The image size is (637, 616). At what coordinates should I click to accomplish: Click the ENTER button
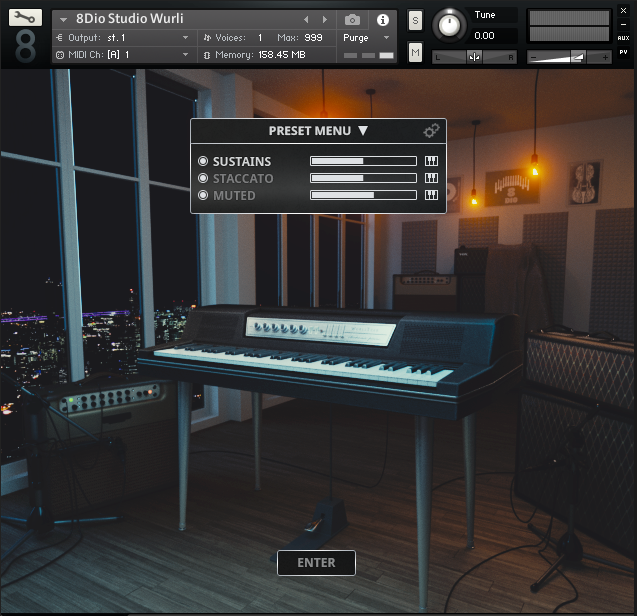click(x=316, y=563)
